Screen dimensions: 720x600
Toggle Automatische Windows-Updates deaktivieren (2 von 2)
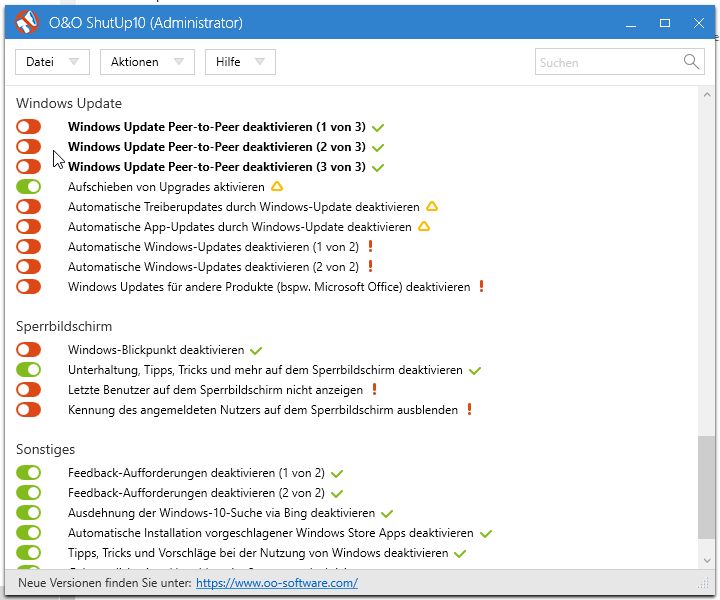pos(28,266)
